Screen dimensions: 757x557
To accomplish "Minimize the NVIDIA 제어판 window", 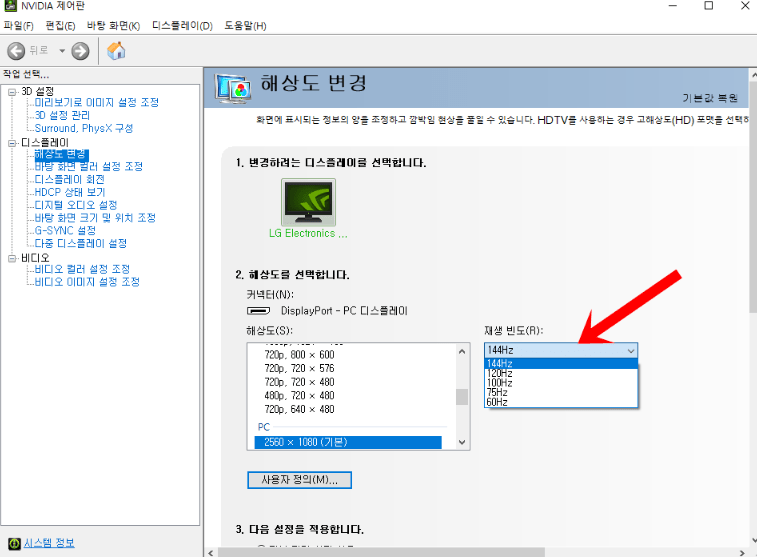I will click(673, 6).
